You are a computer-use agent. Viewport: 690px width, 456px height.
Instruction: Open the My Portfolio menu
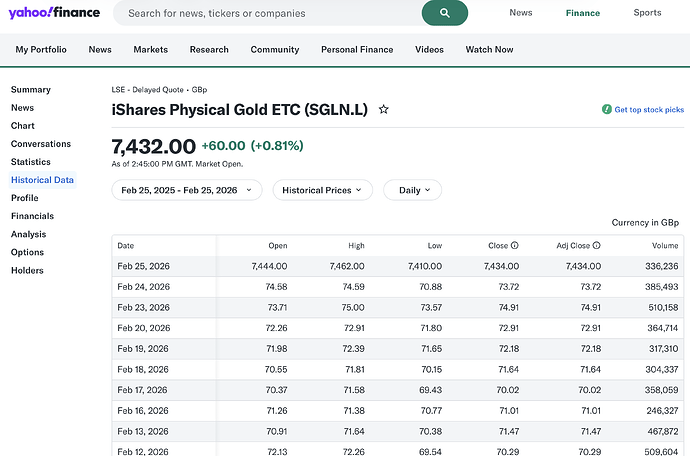(x=41, y=49)
